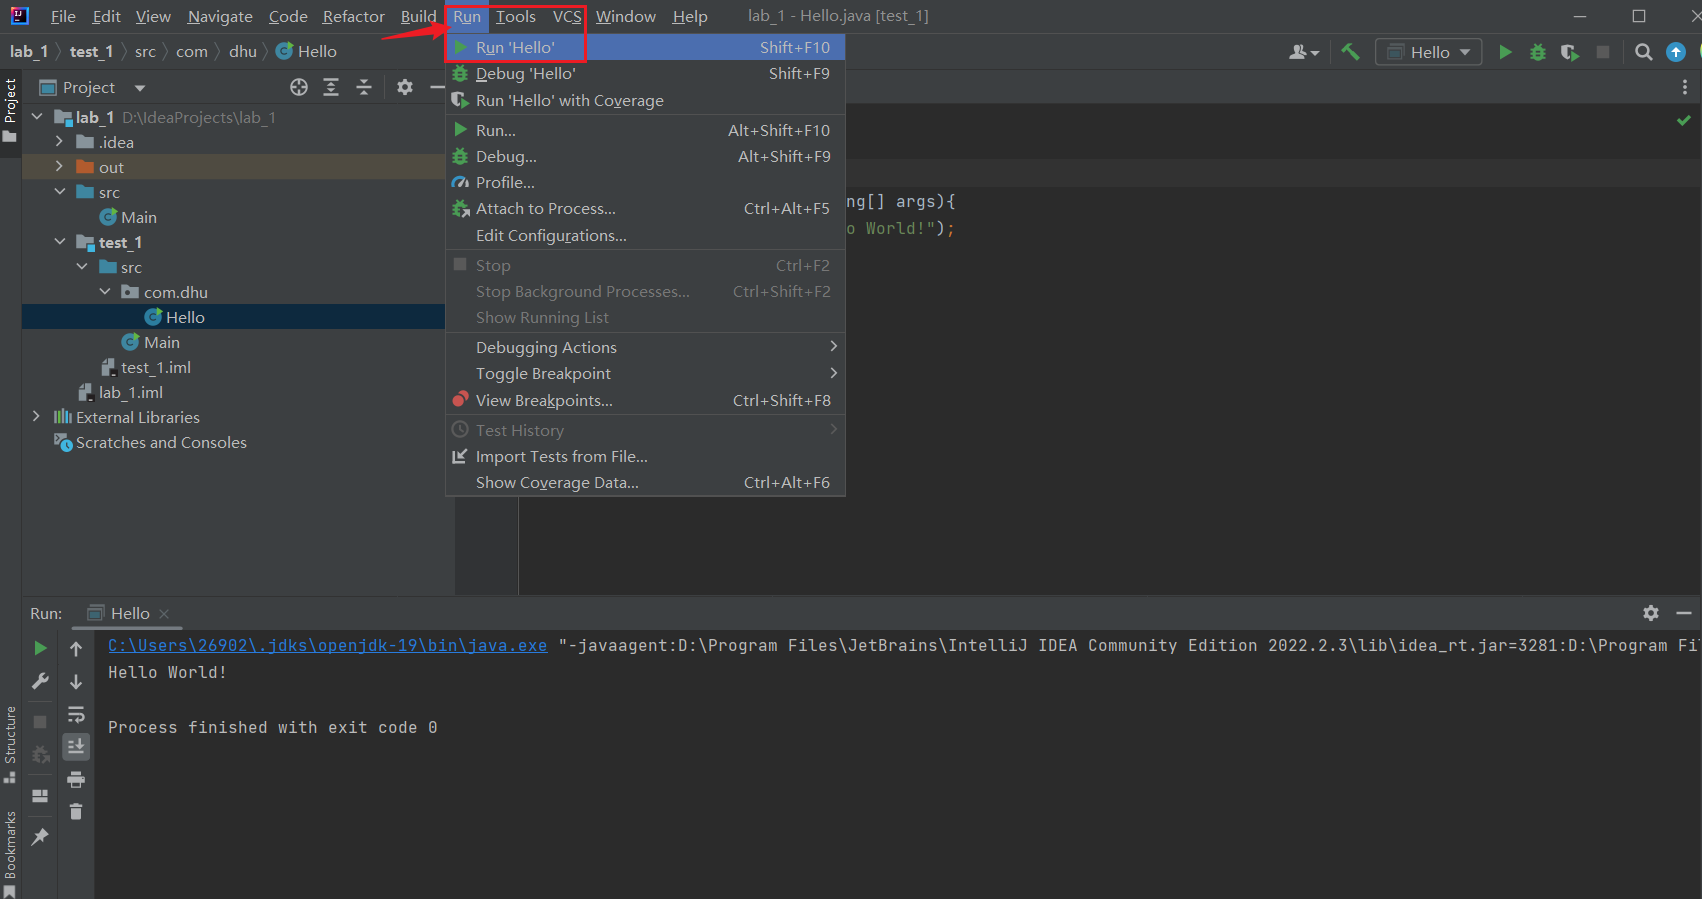Image resolution: width=1702 pixels, height=899 pixels.
Task: Click the Build project hammer icon
Action: pos(1350,52)
